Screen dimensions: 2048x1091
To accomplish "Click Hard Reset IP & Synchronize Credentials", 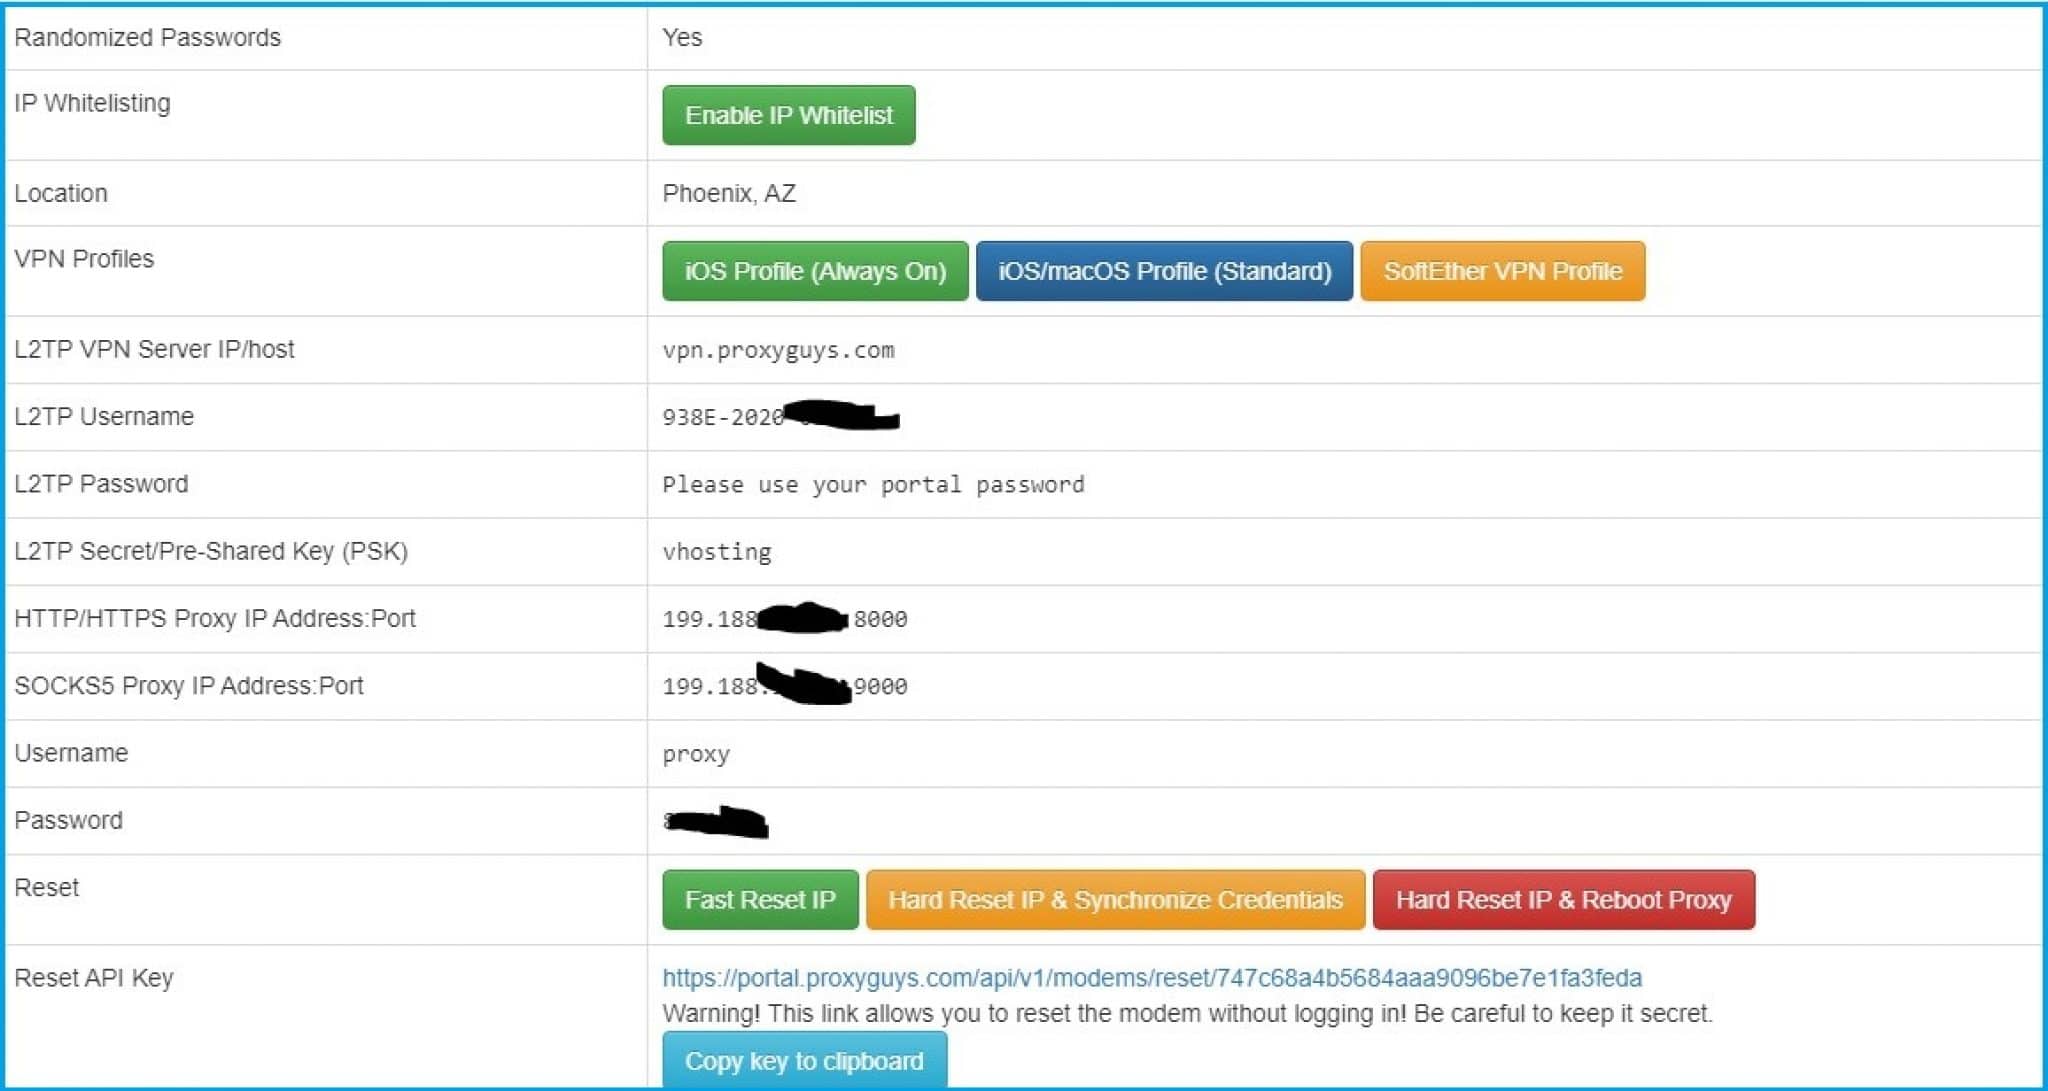I will 1114,900.
